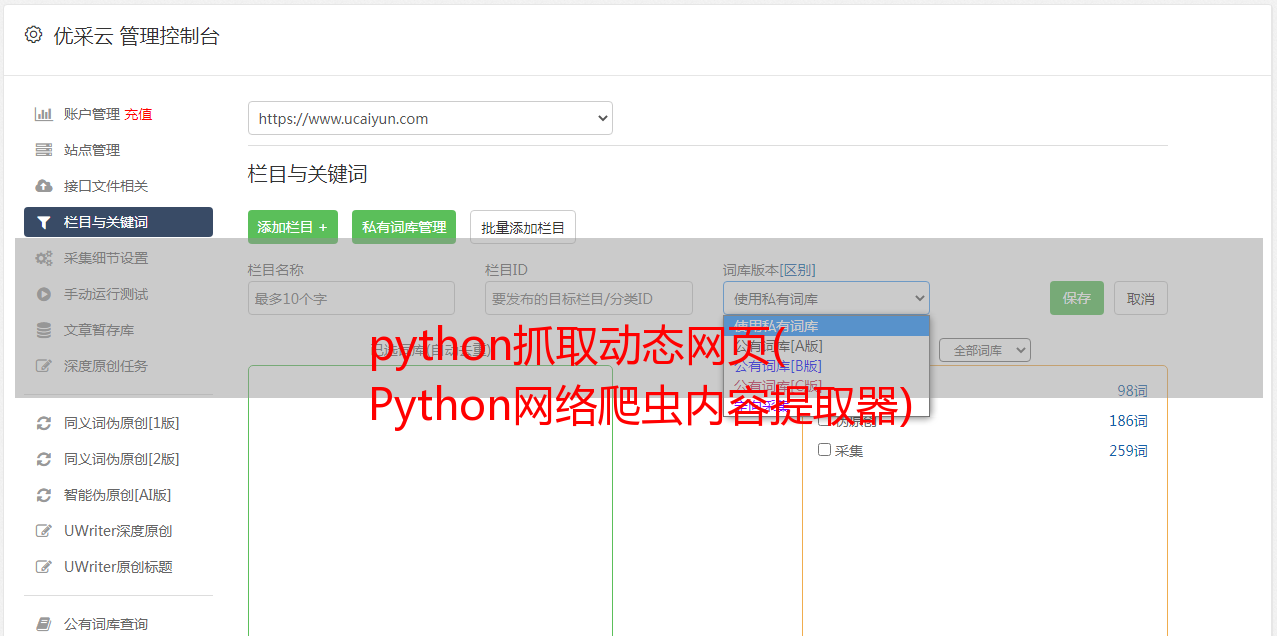This screenshot has height=636, width=1277.
Task: Click the bar chart icon for 账户管理
Action: tap(43, 114)
